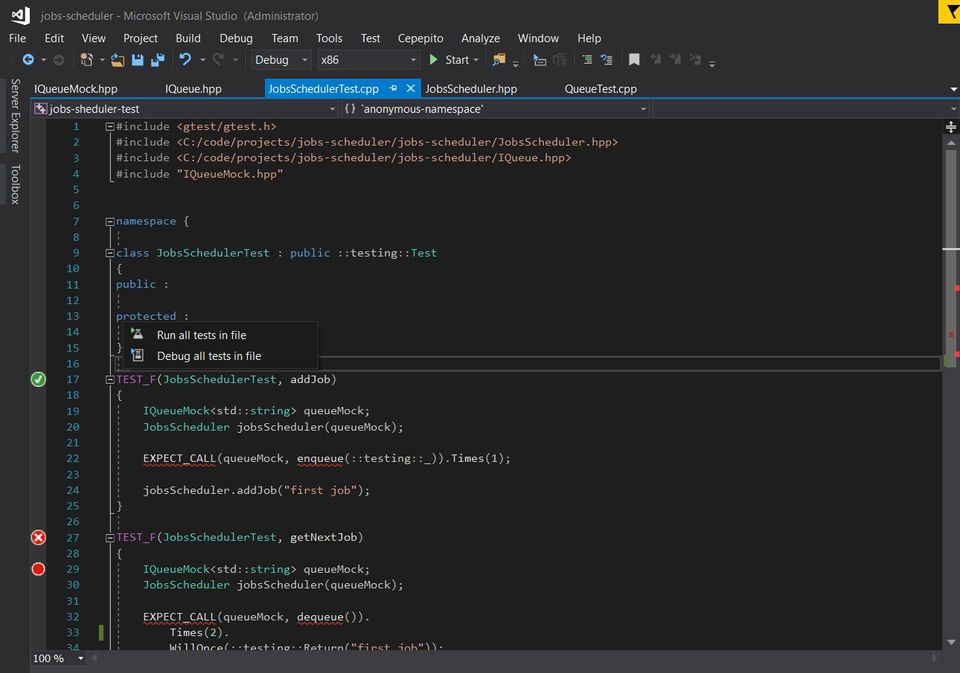Click the vertical scrollbar up arrow
This screenshot has width=960, height=673.
[x=951, y=143]
